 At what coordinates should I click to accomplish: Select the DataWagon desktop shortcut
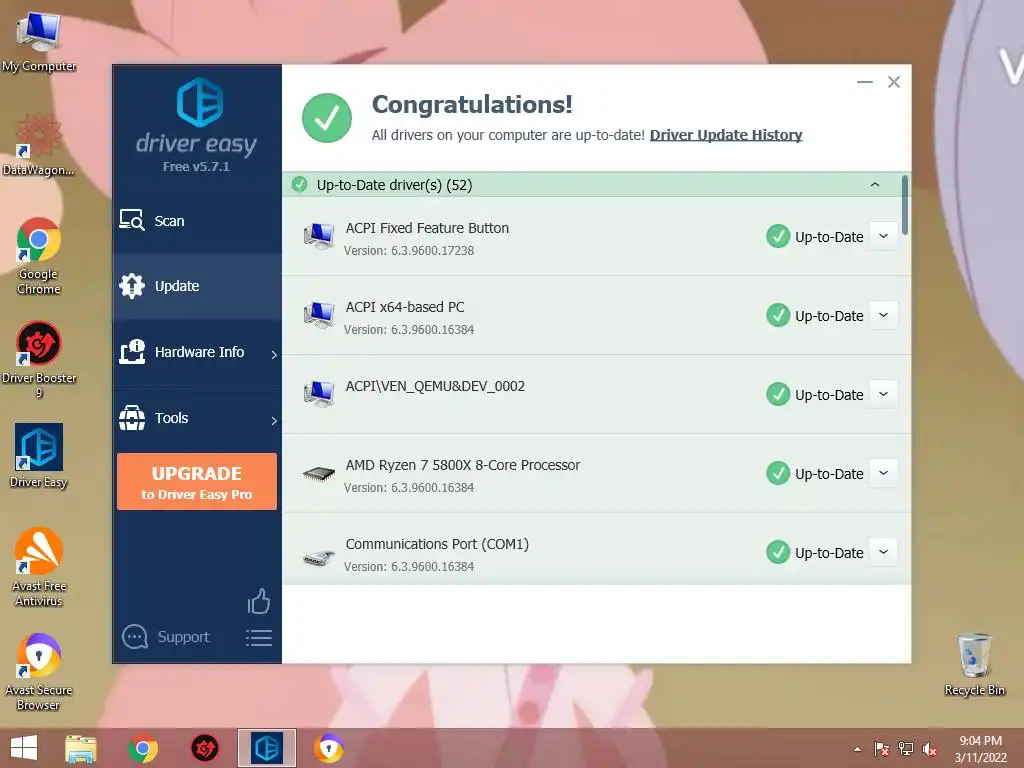tap(39, 144)
